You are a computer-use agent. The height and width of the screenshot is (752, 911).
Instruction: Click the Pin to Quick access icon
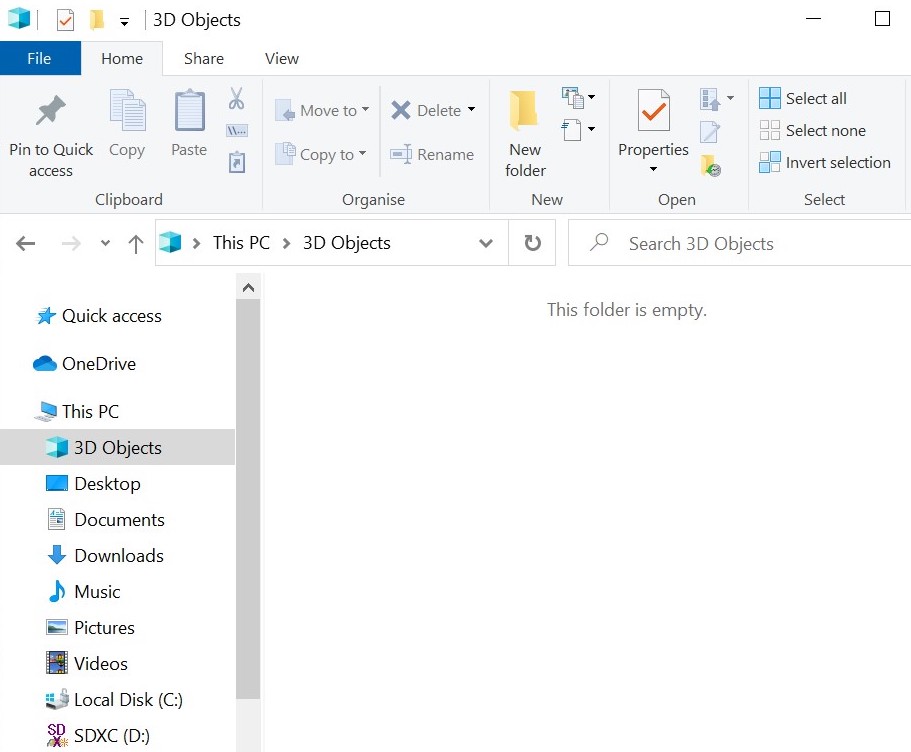(x=51, y=110)
